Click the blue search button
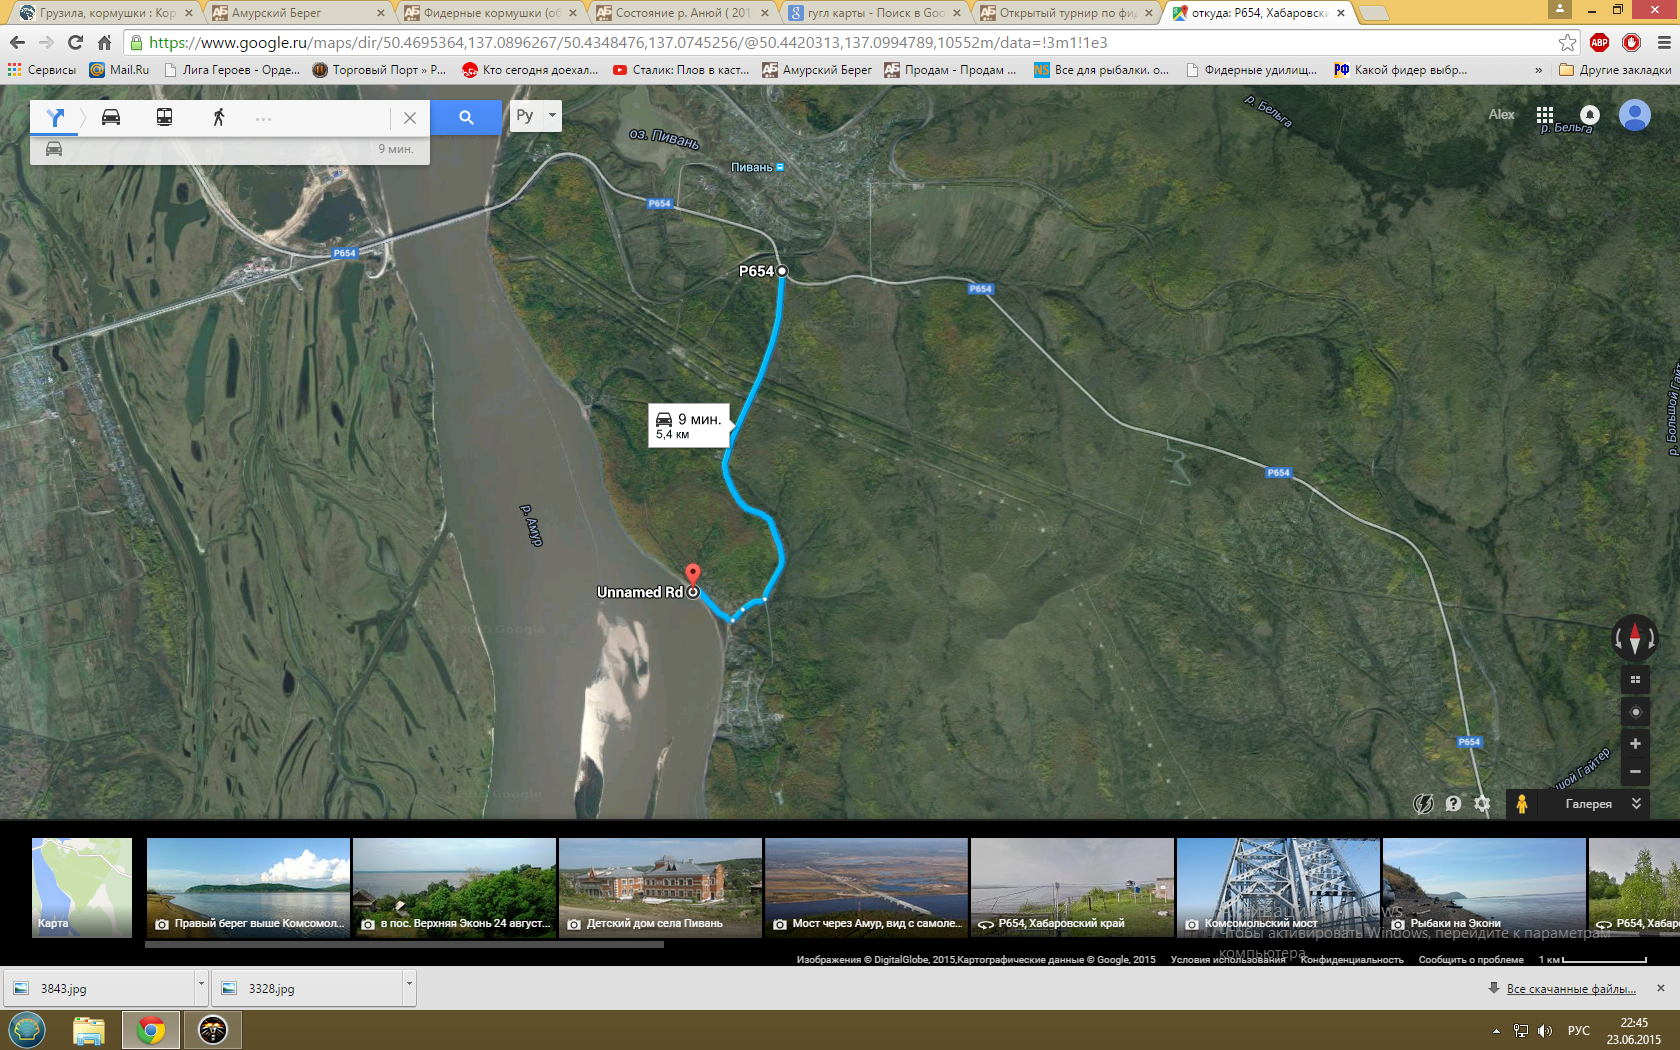The height and width of the screenshot is (1050, 1680). coord(466,117)
